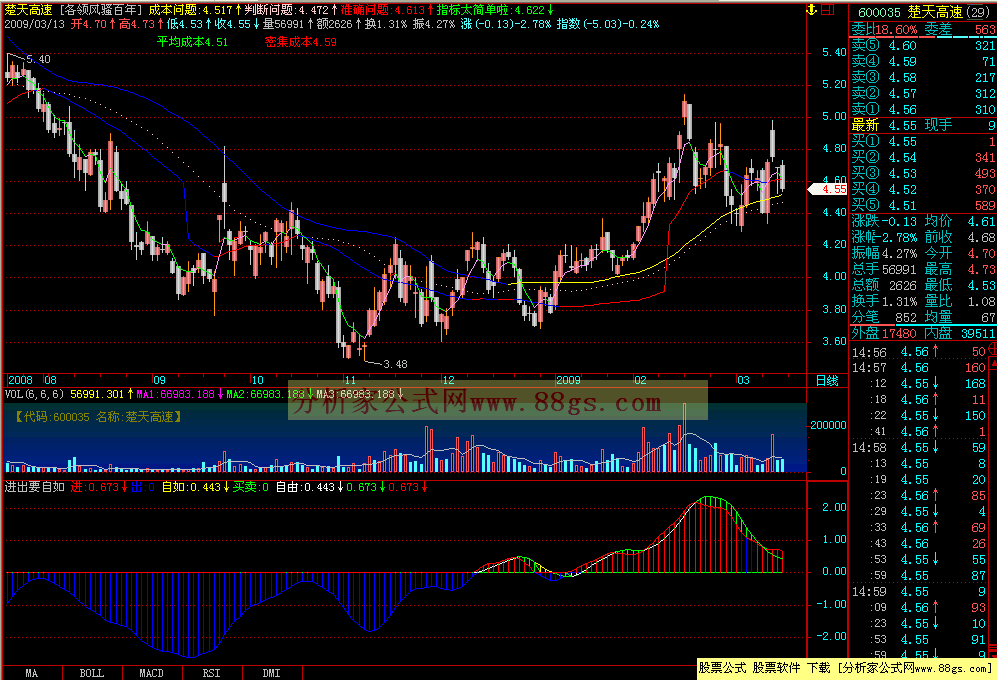Click the 买② bid row priced 4.54
Screen dimensions: 997x680
[x=923, y=157]
